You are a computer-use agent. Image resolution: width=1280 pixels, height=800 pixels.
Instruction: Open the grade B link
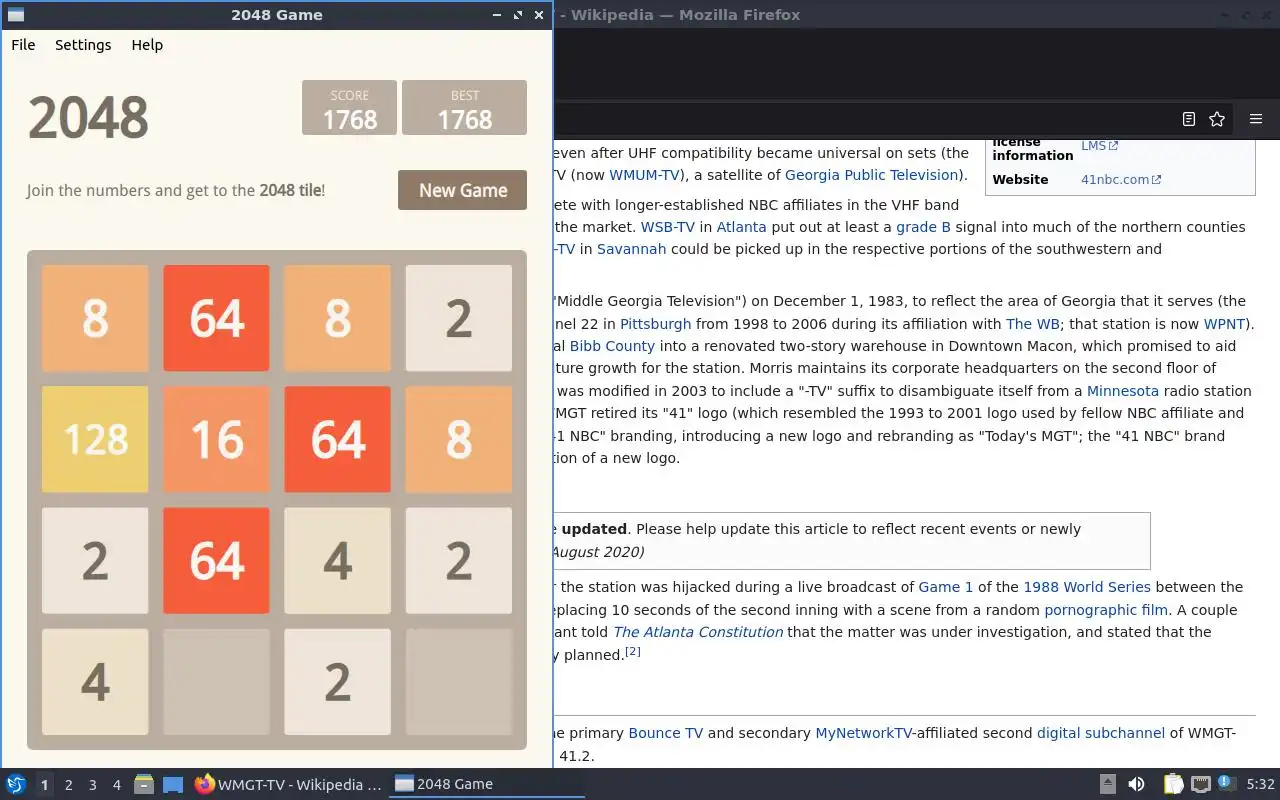click(923, 227)
